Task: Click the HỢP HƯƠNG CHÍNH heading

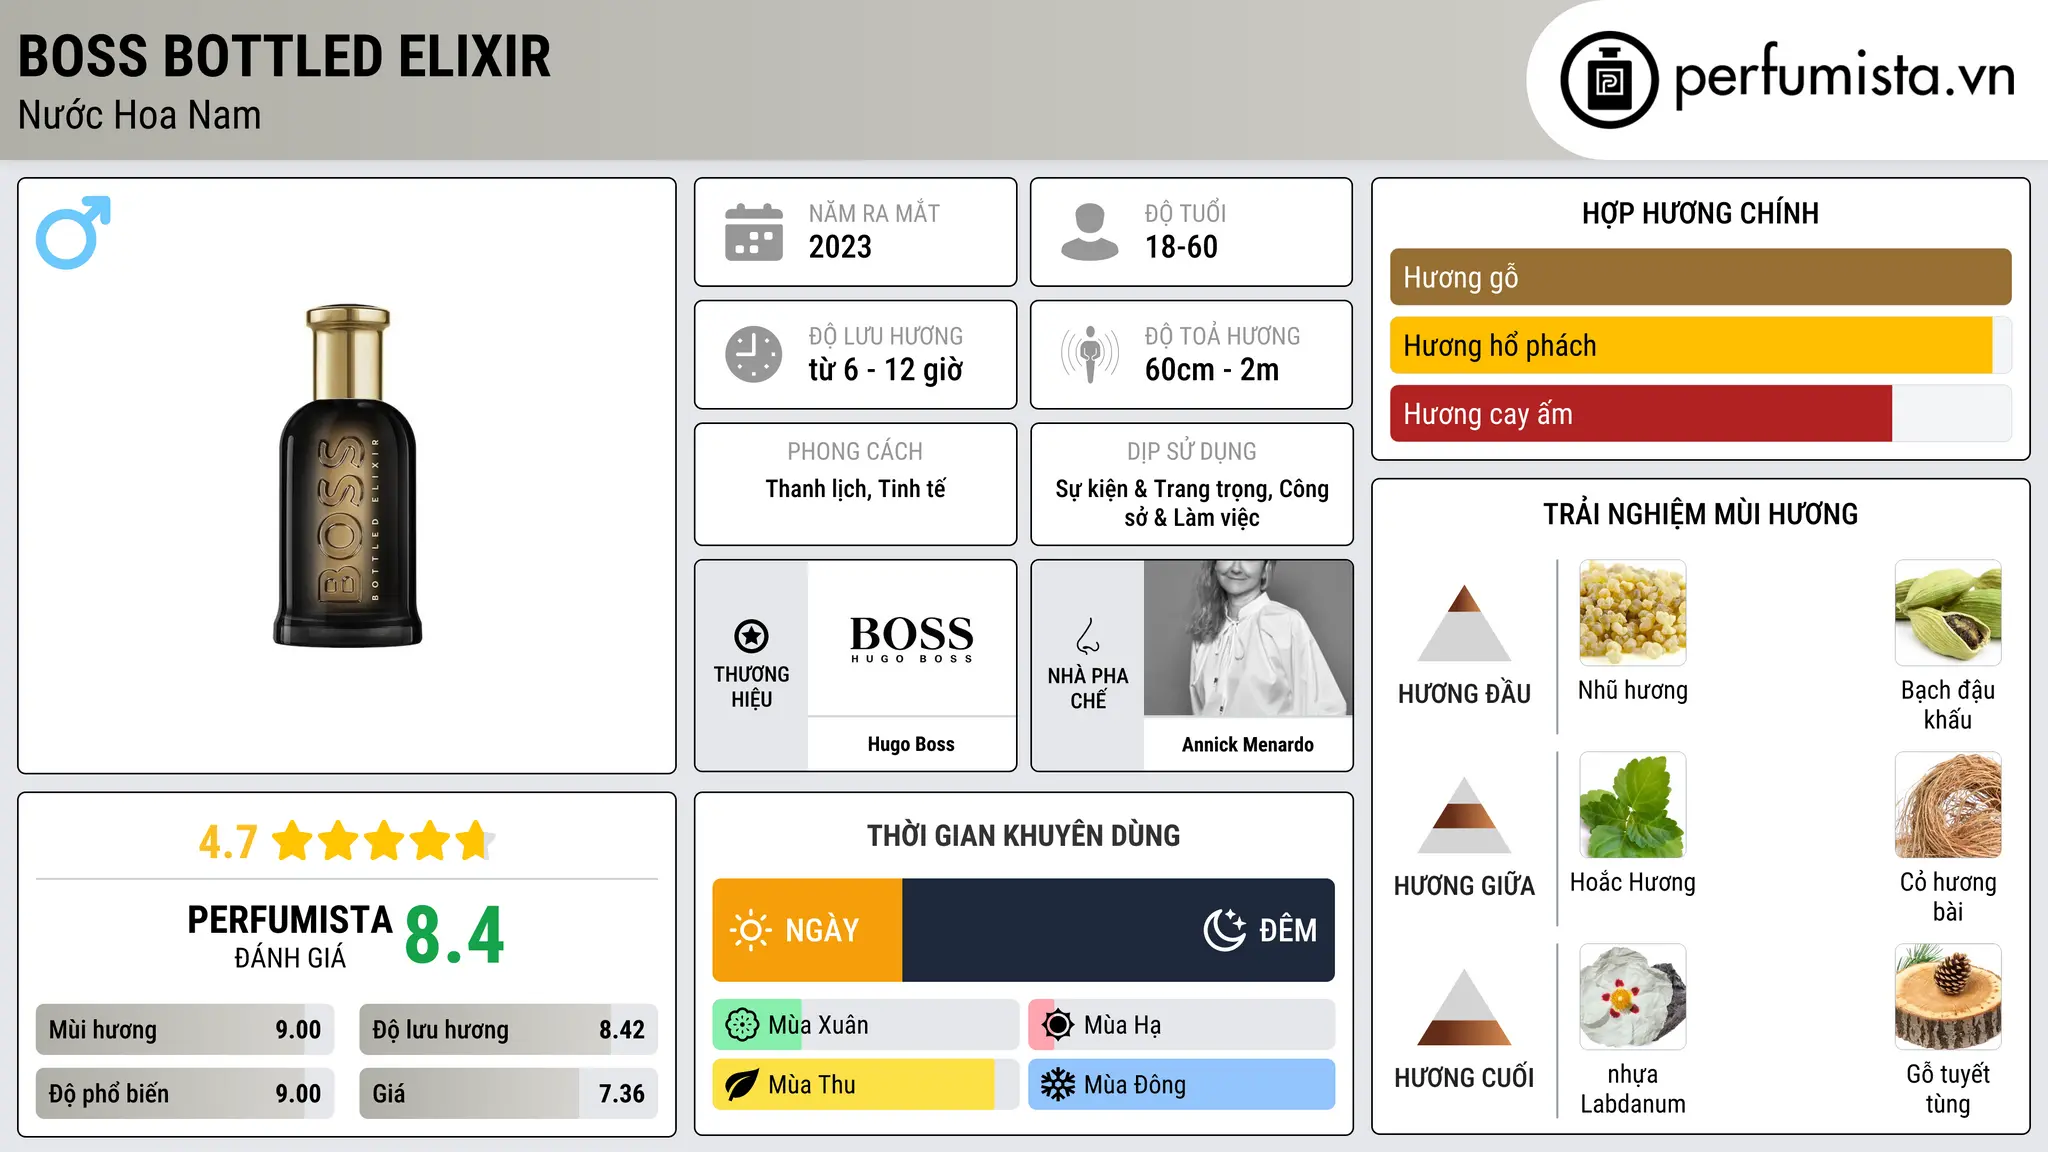Action: coord(1700,213)
